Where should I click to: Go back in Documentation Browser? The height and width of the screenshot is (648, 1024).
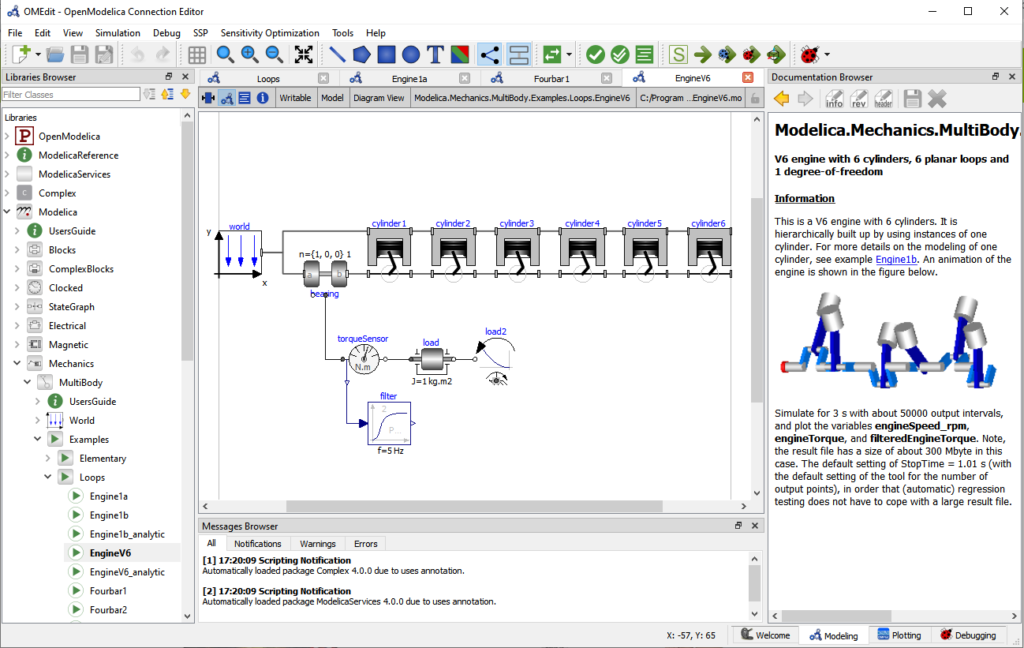tap(781, 99)
